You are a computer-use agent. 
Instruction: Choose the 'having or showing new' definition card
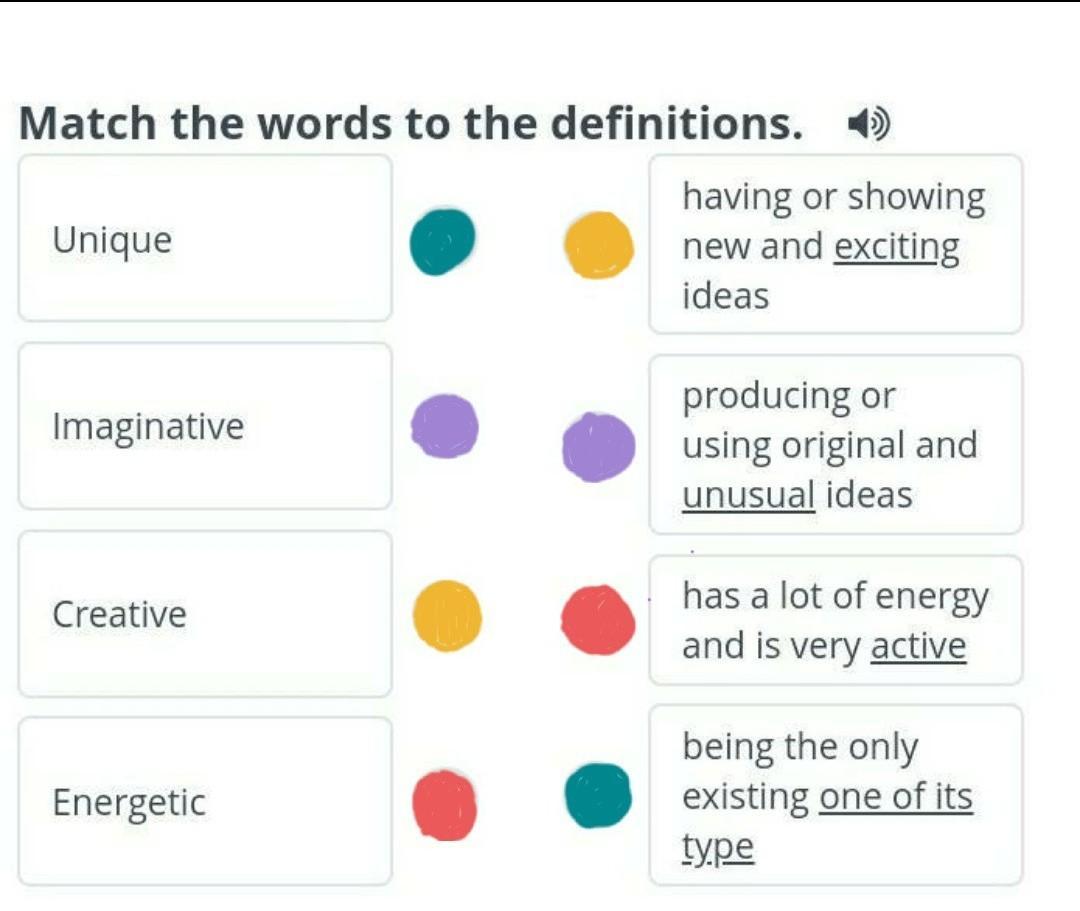[835, 244]
